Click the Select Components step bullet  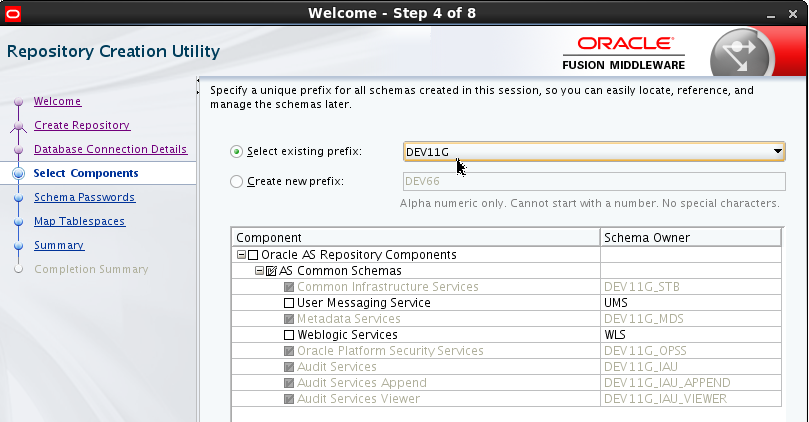click(19, 173)
